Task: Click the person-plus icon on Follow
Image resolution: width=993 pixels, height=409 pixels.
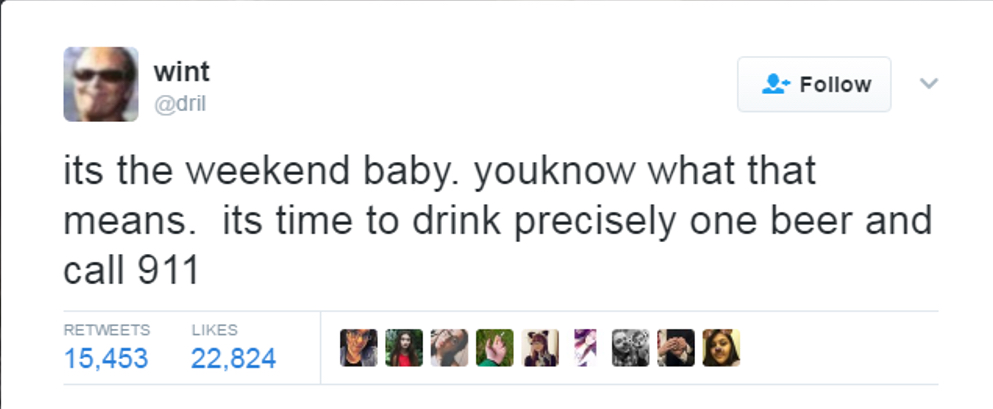Action: tap(776, 85)
